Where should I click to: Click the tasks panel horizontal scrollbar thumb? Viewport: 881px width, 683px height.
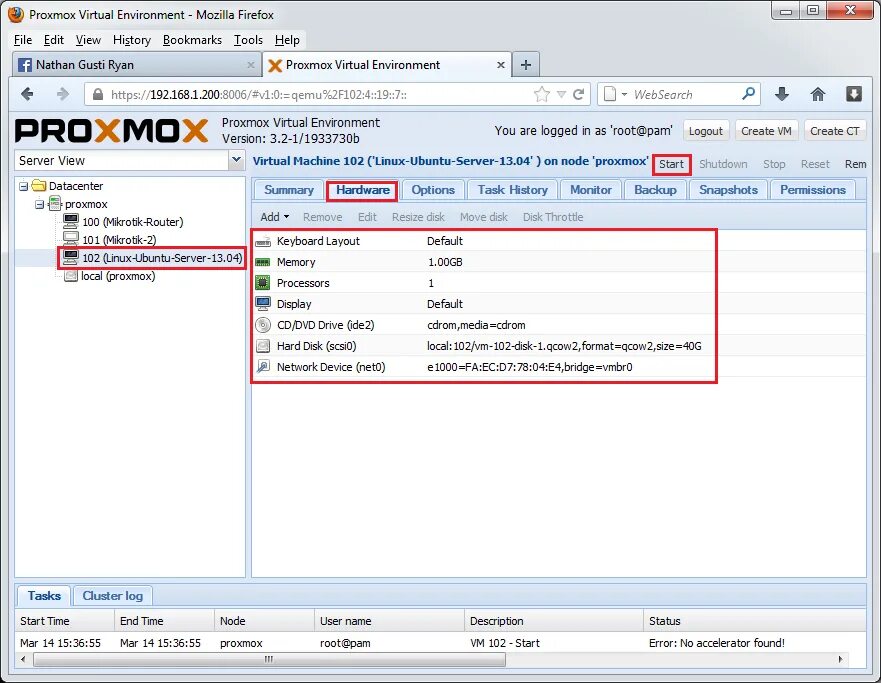269,659
